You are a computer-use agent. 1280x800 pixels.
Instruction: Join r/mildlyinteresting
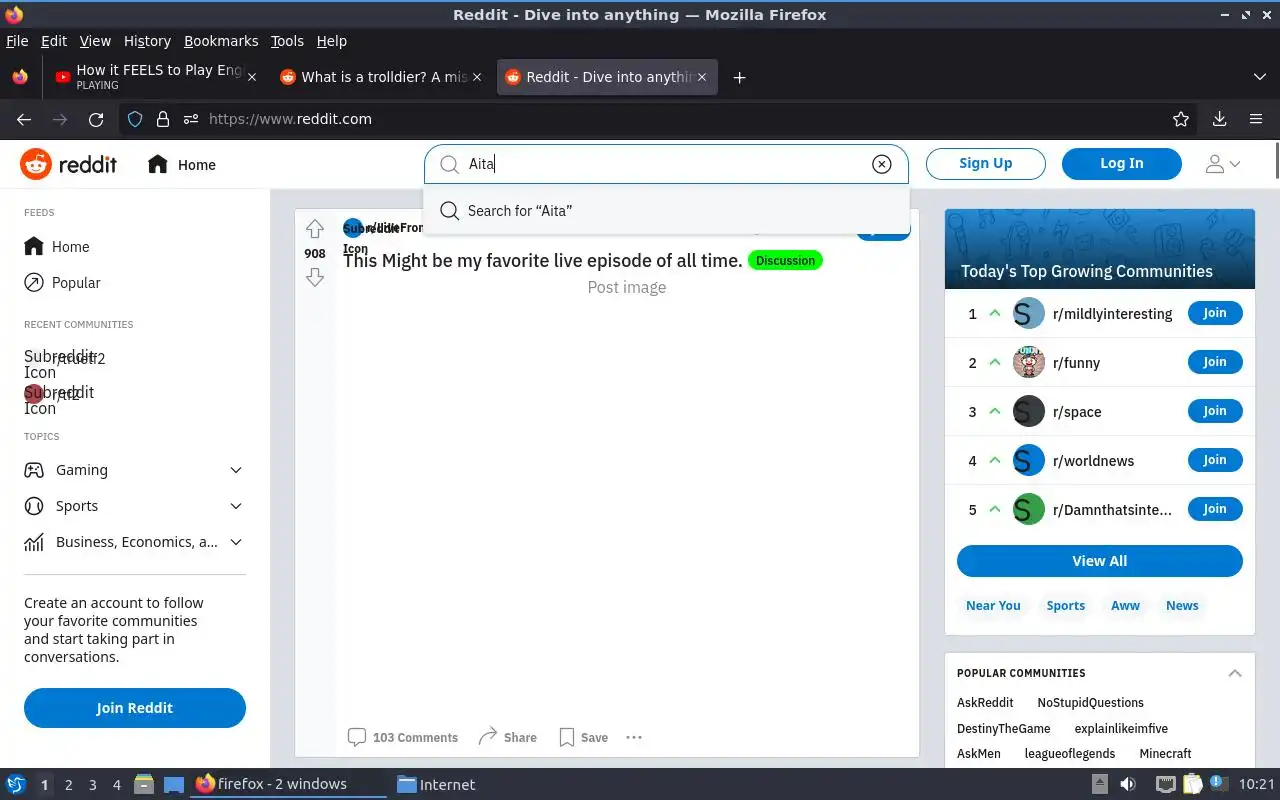click(x=1215, y=313)
